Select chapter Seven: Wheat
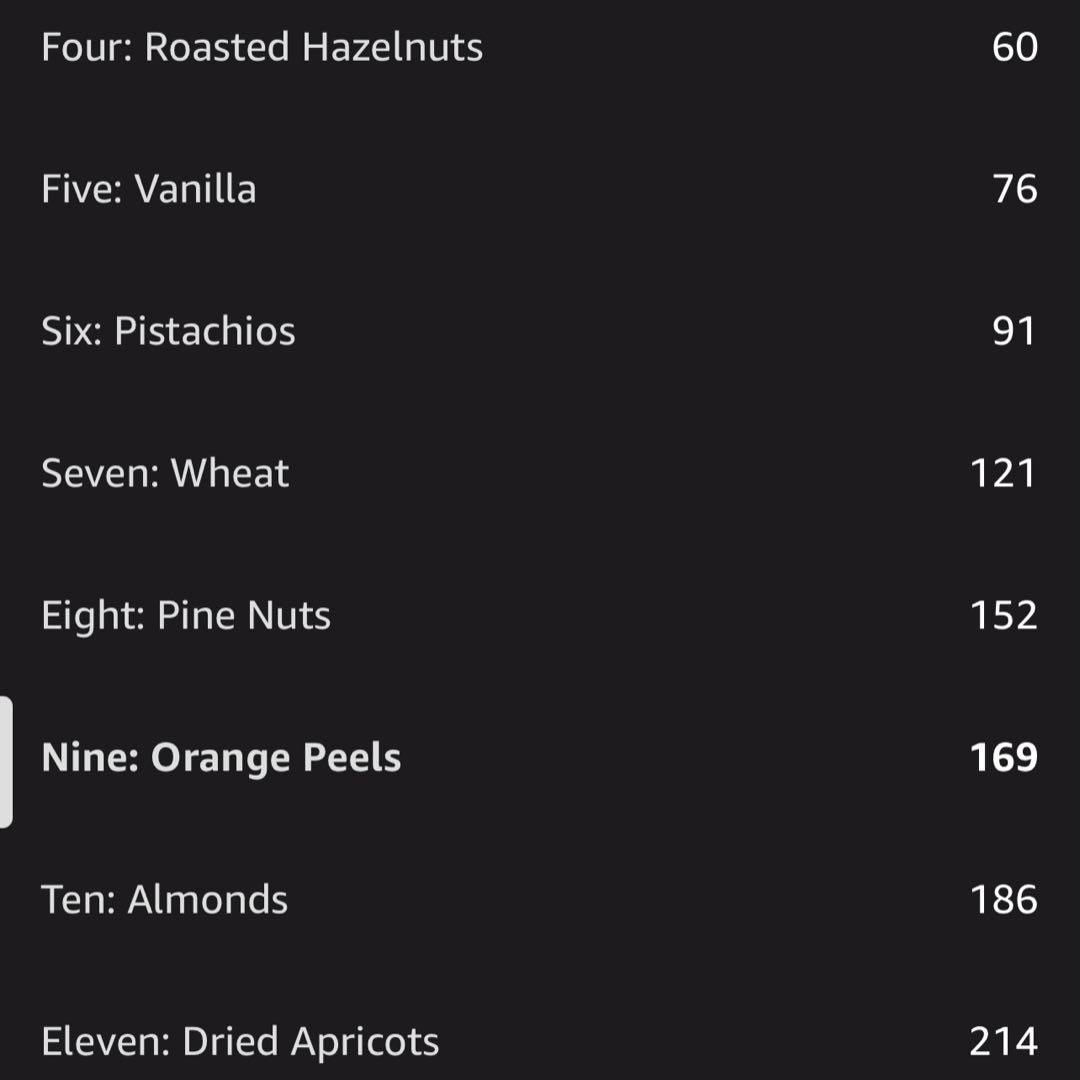Image resolution: width=1080 pixels, height=1080 pixels. pos(165,473)
